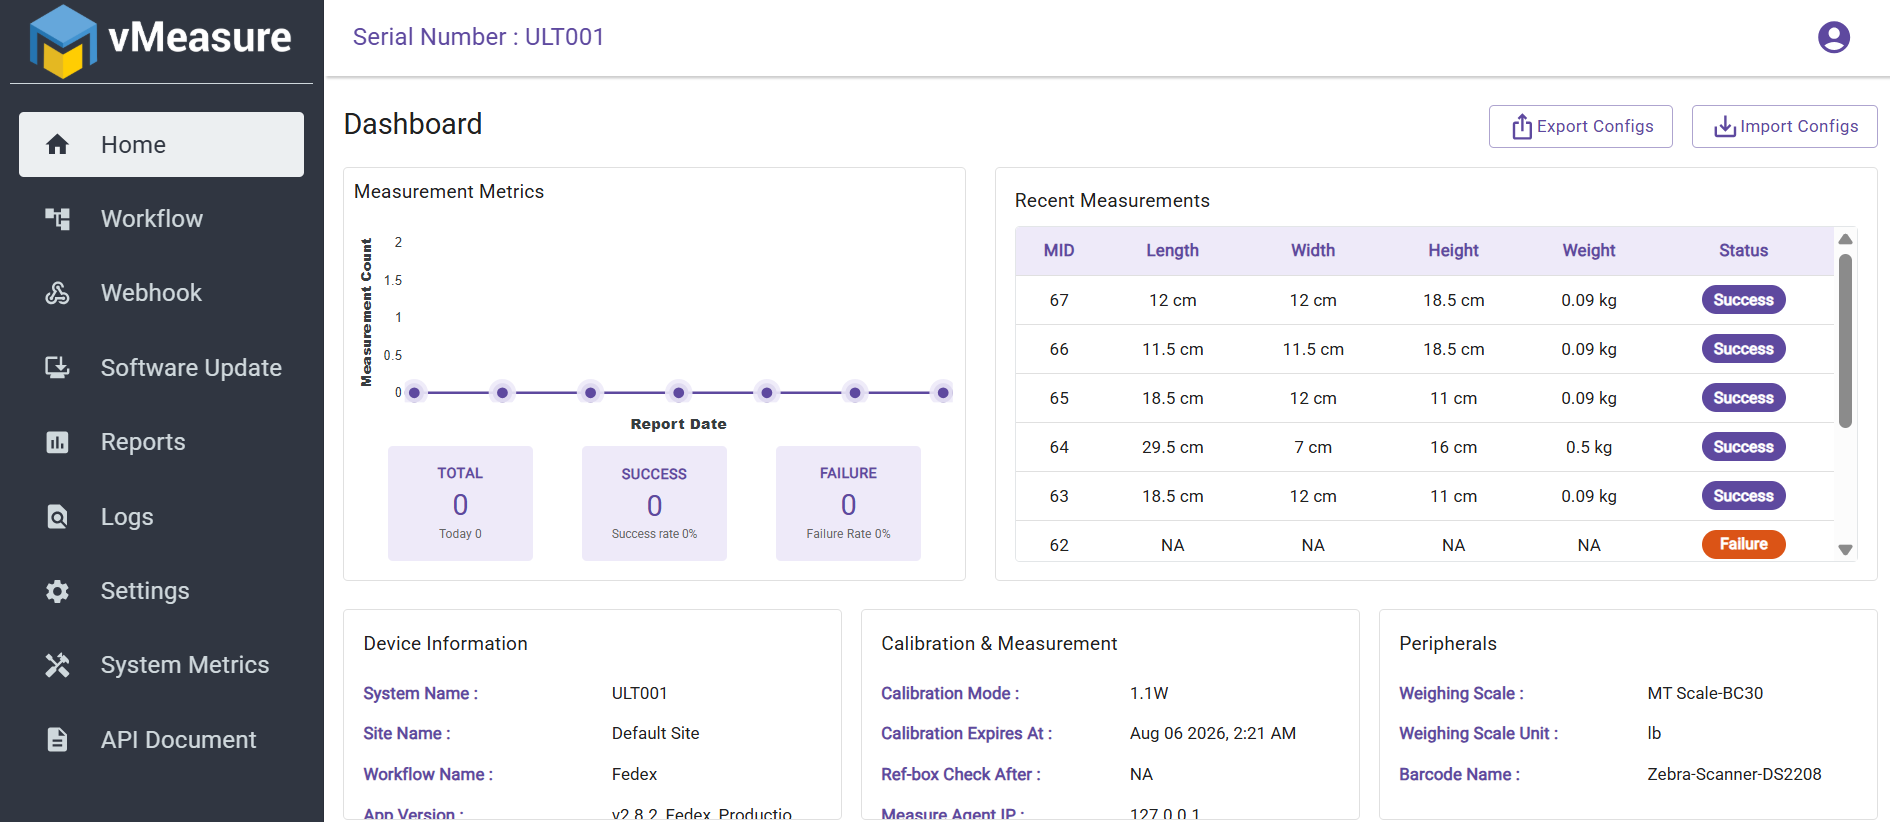Click the vMeasure cube logo
Image resolution: width=1890 pixels, height=822 pixels.
[x=63, y=41]
